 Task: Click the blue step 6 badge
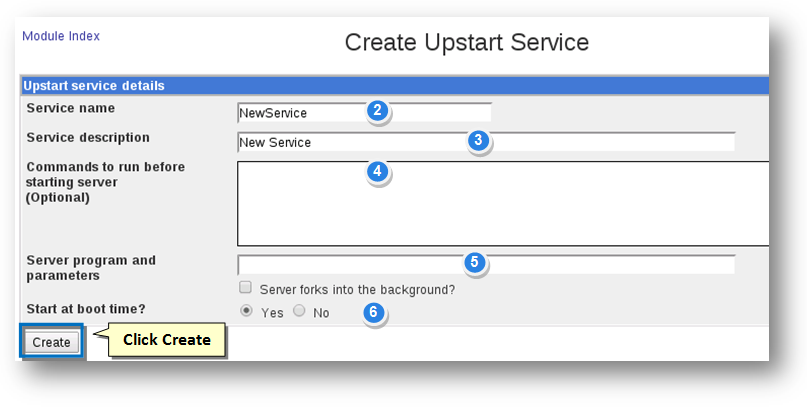tap(373, 313)
